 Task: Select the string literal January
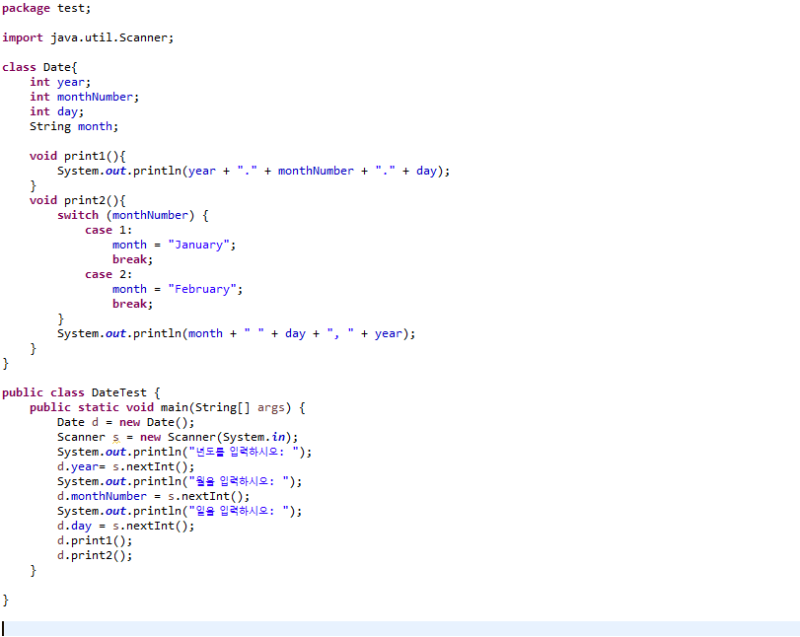(200, 244)
